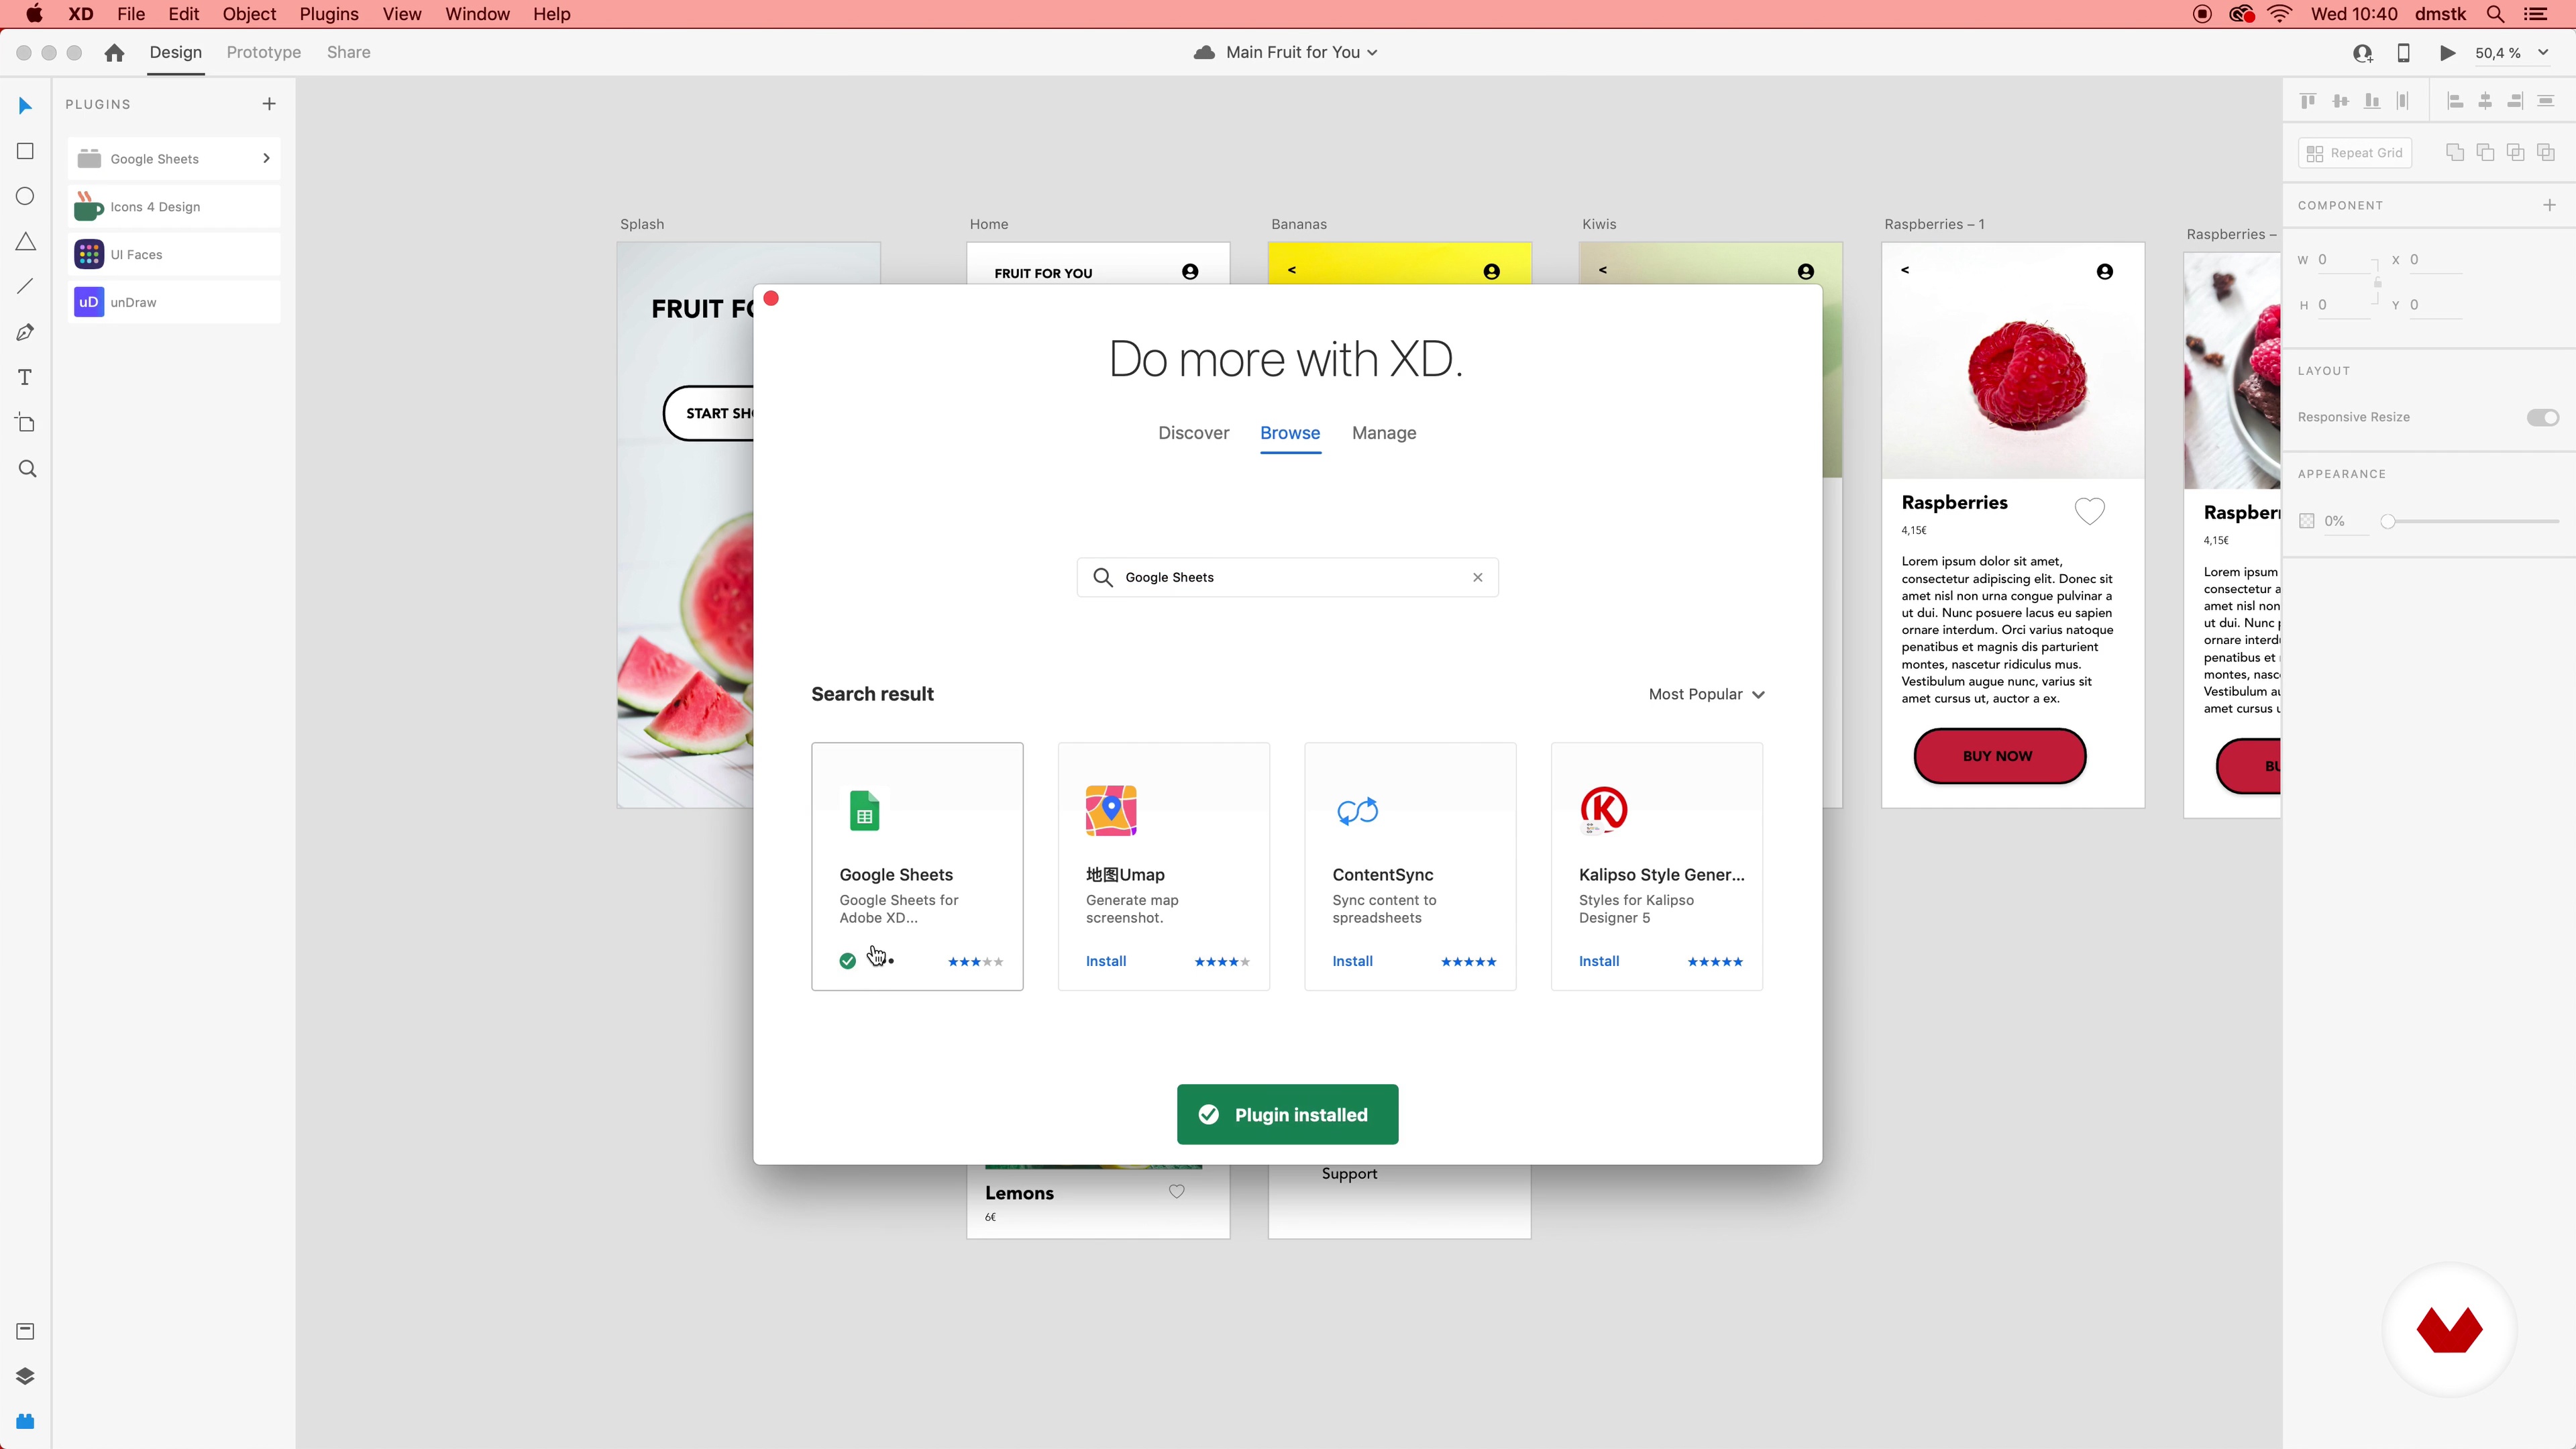Open the device preview icon
The height and width of the screenshot is (1449, 2576).
[x=2403, y=53]
